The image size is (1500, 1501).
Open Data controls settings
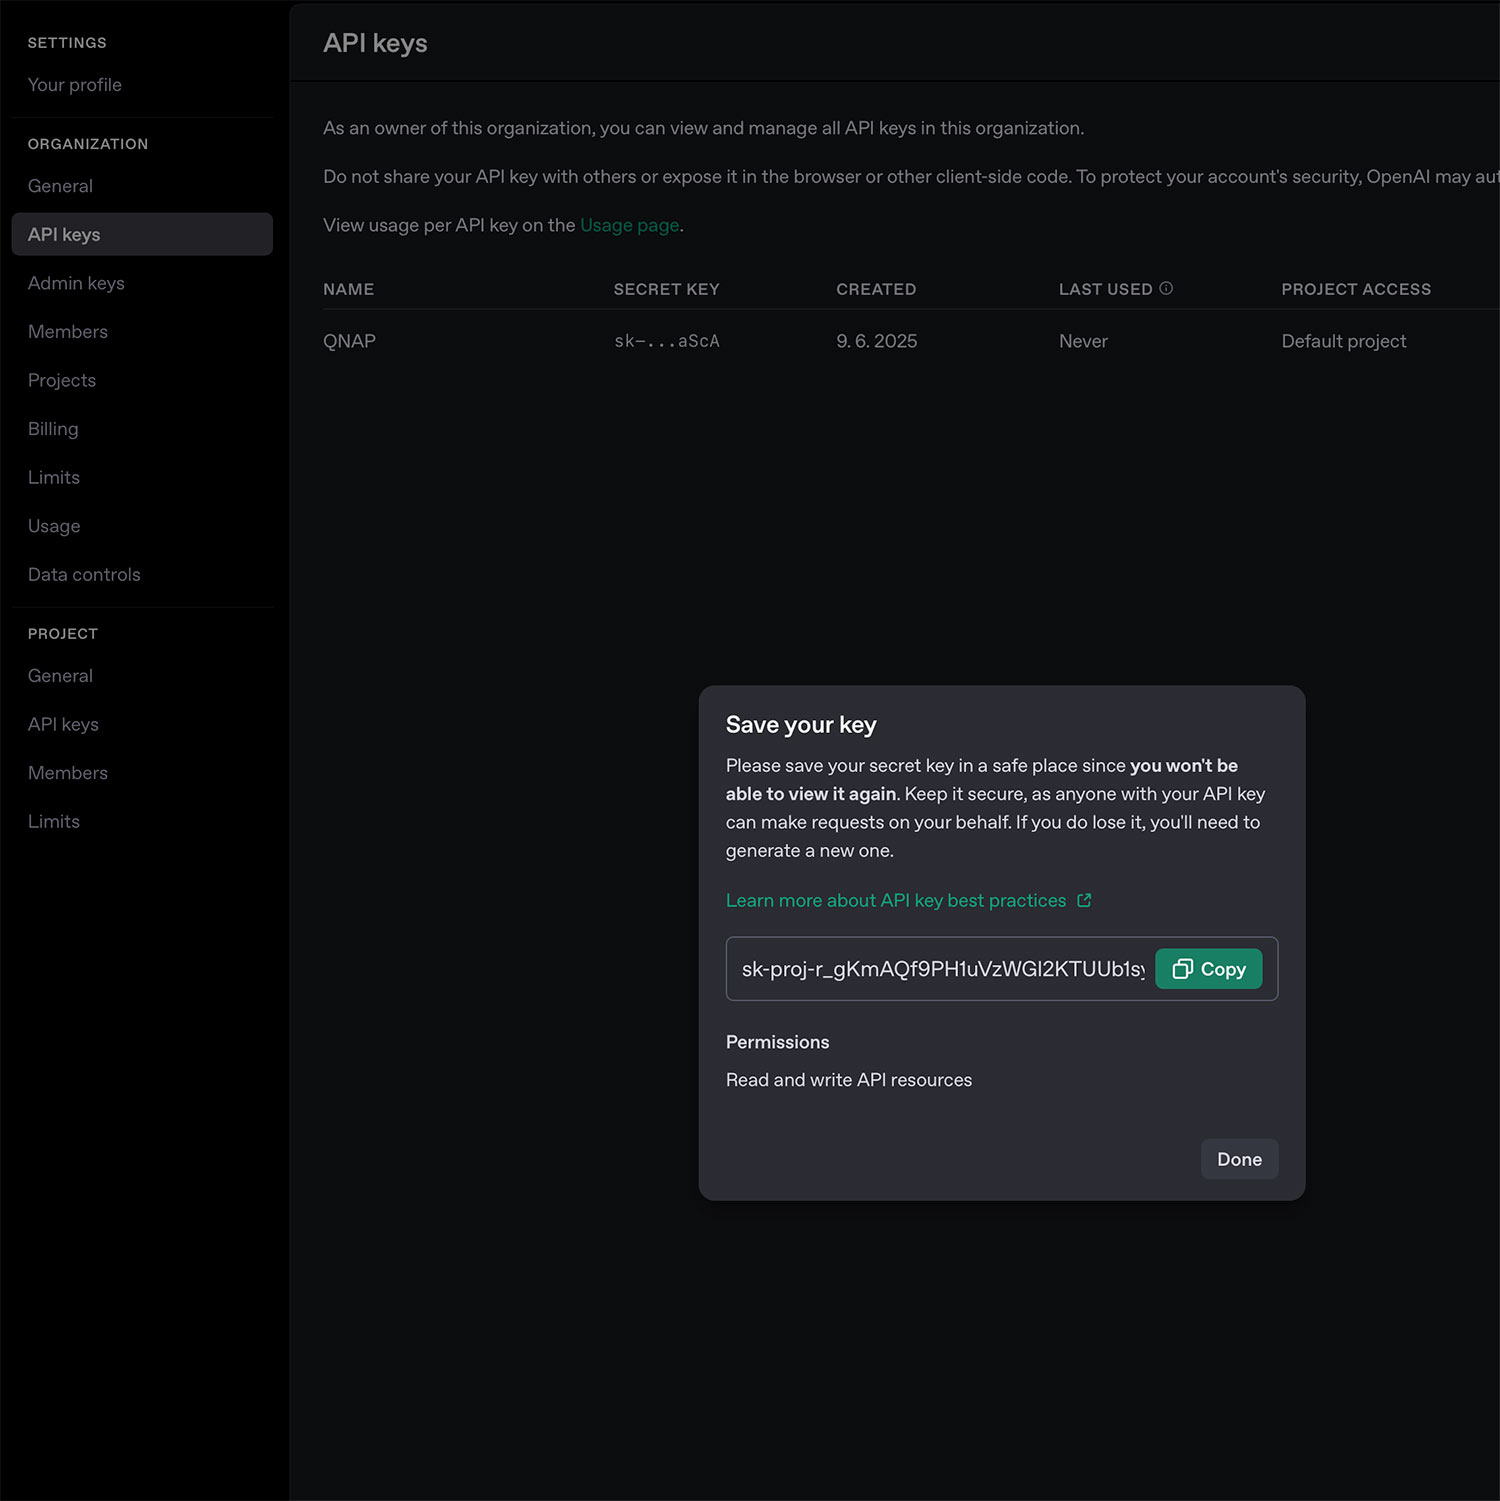84,575
